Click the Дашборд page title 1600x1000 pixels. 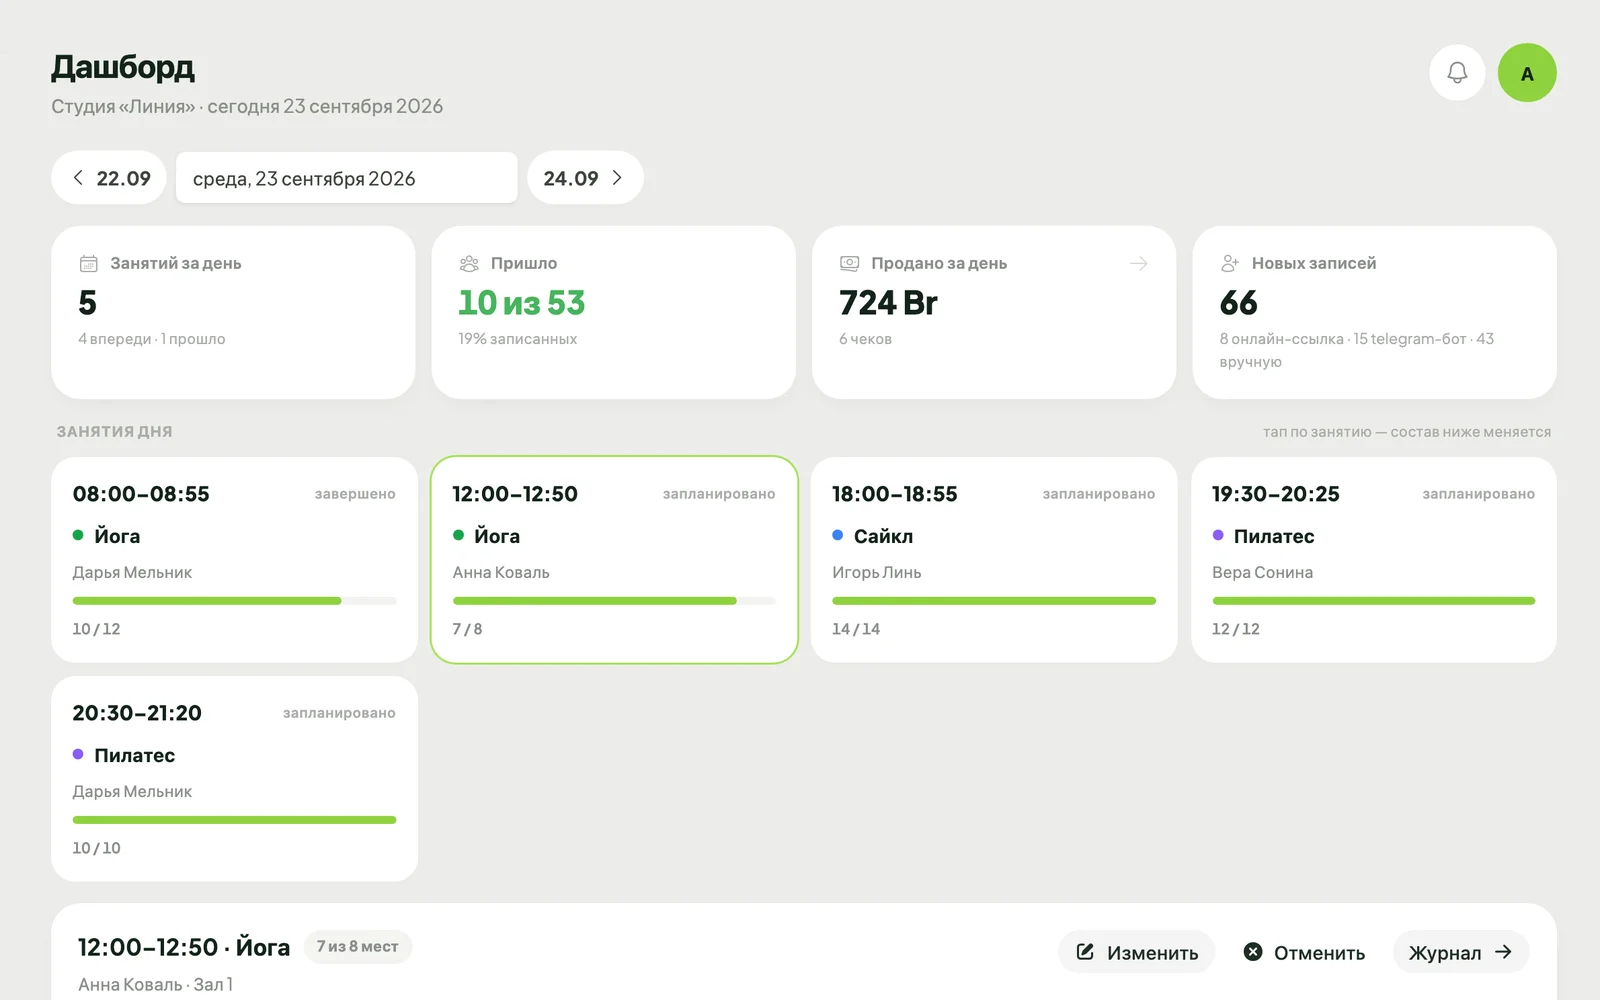point(123,67)
